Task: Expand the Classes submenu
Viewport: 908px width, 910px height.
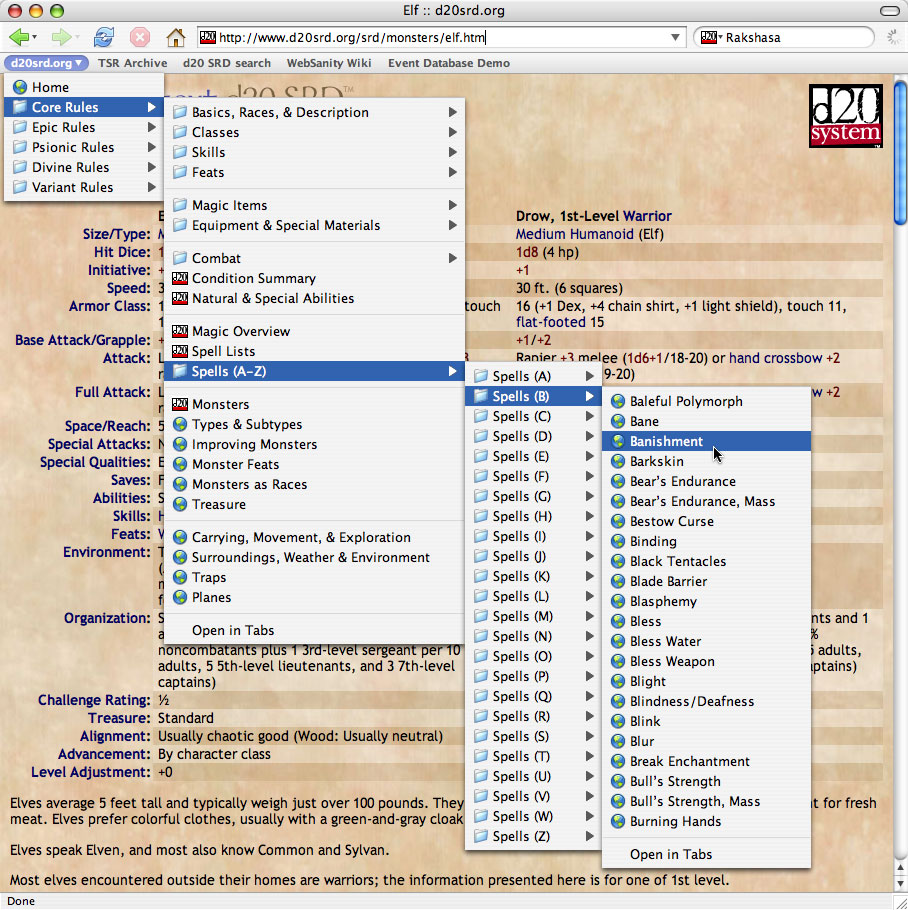Action: 316,132
